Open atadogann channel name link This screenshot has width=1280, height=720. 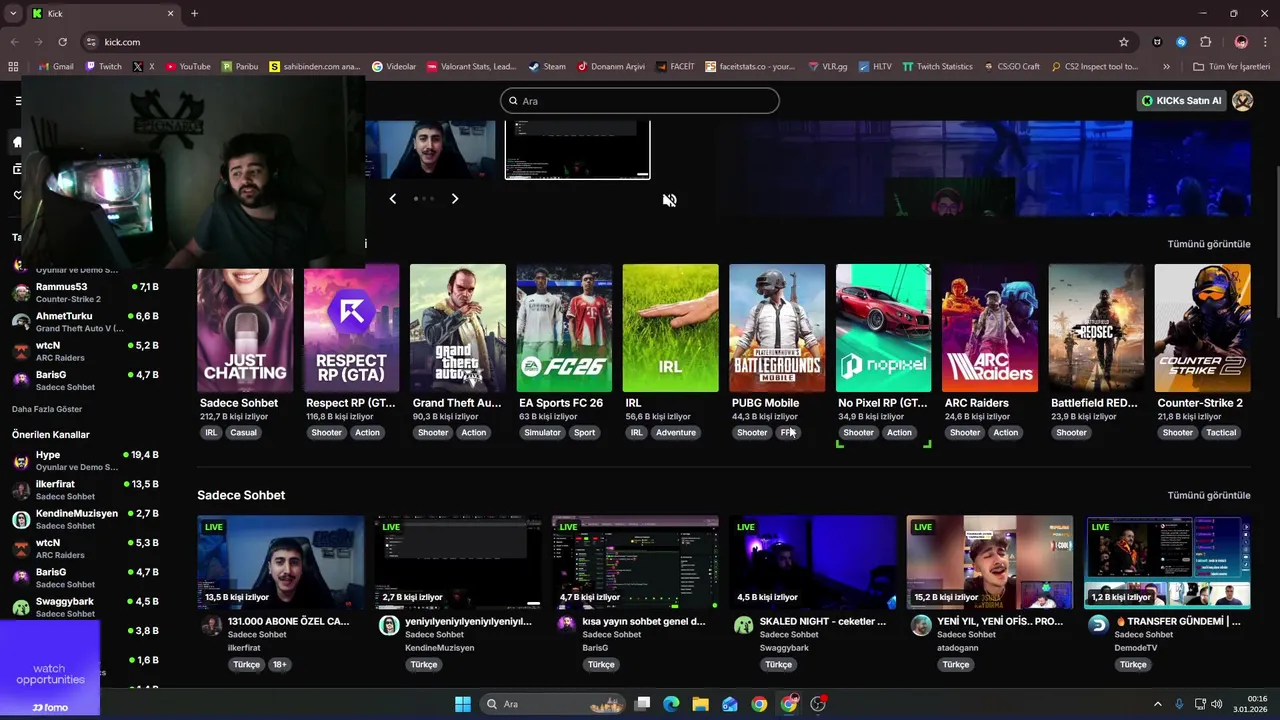959,648
